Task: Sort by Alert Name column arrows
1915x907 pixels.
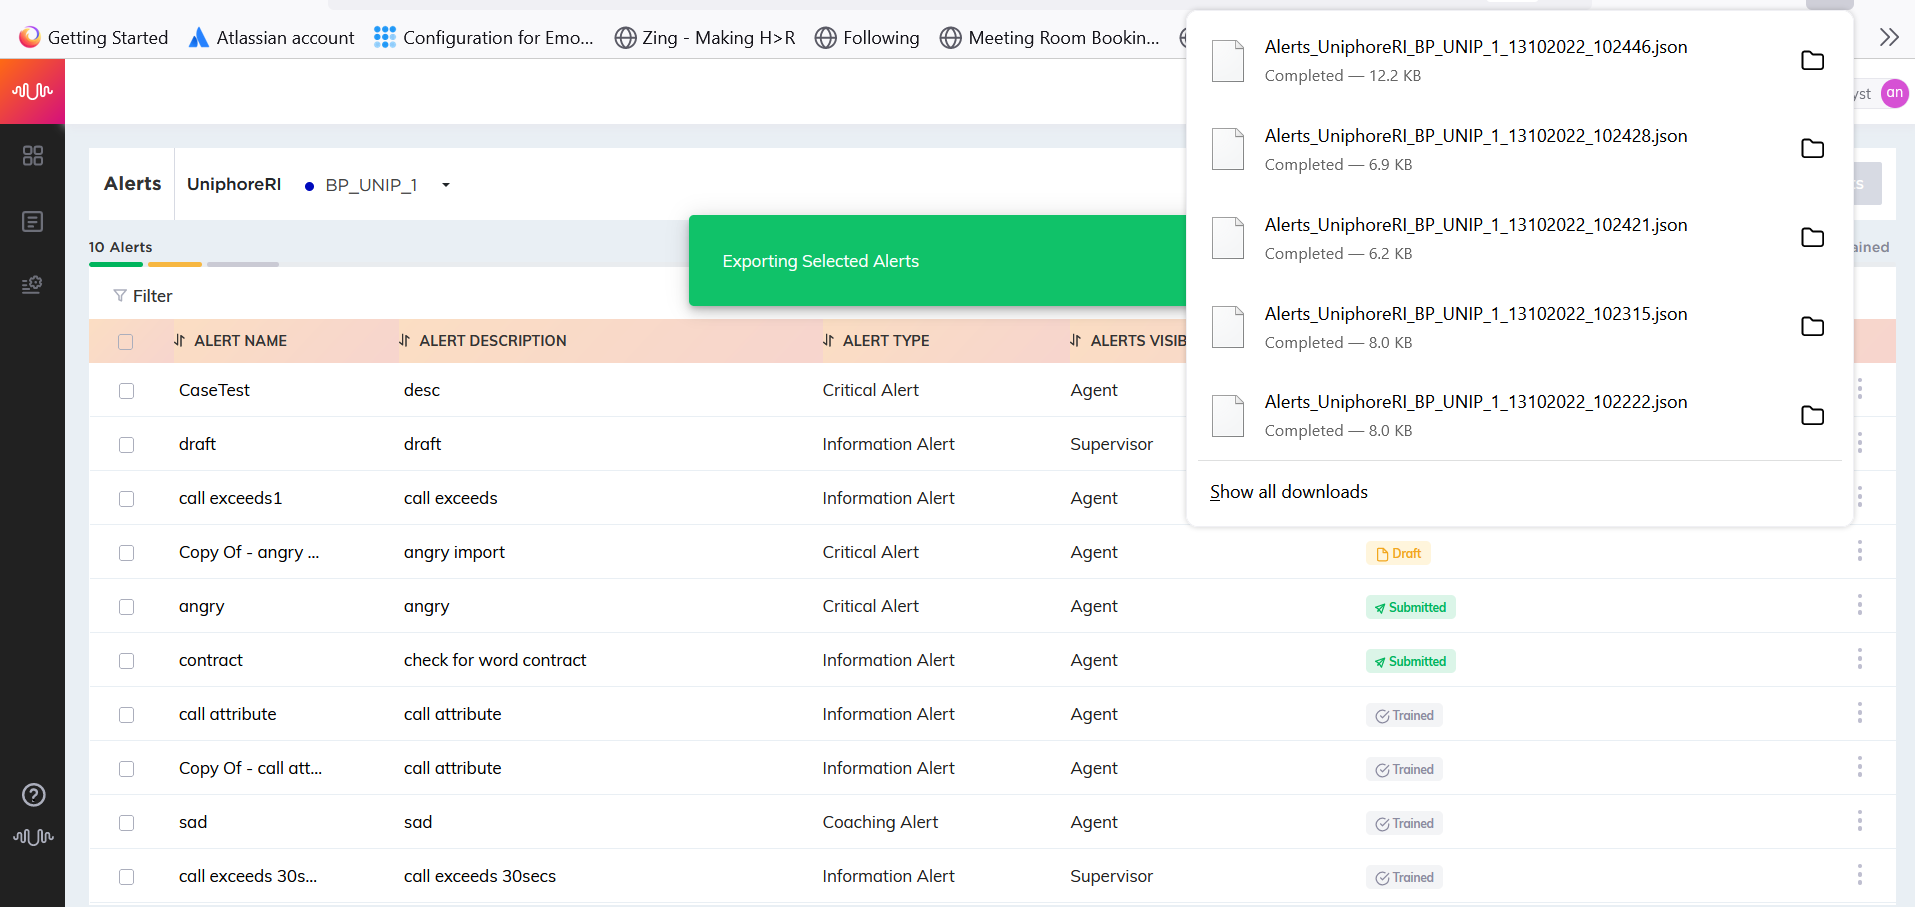Action: (180, 341)
